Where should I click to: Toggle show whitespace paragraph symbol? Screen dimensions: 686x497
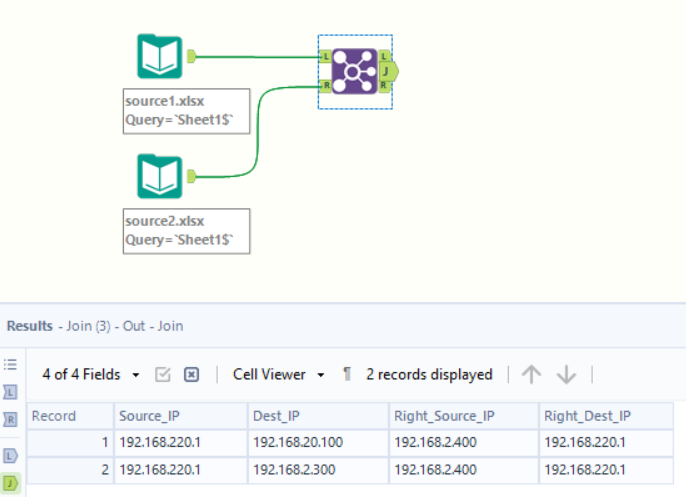tap(347, 374)
